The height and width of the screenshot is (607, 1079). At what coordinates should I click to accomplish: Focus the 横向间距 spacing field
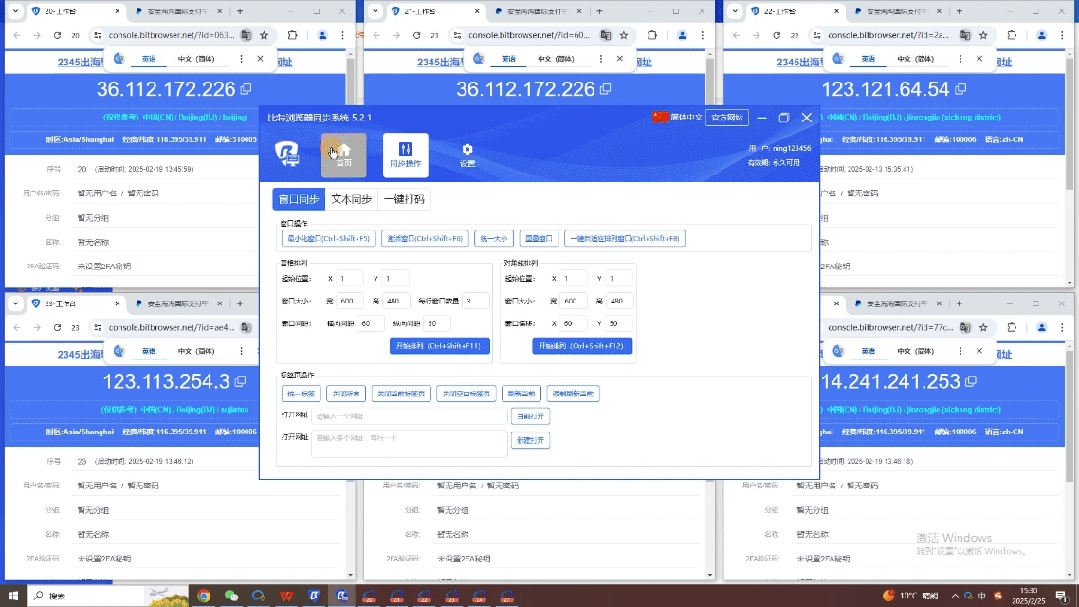point(370,323)
